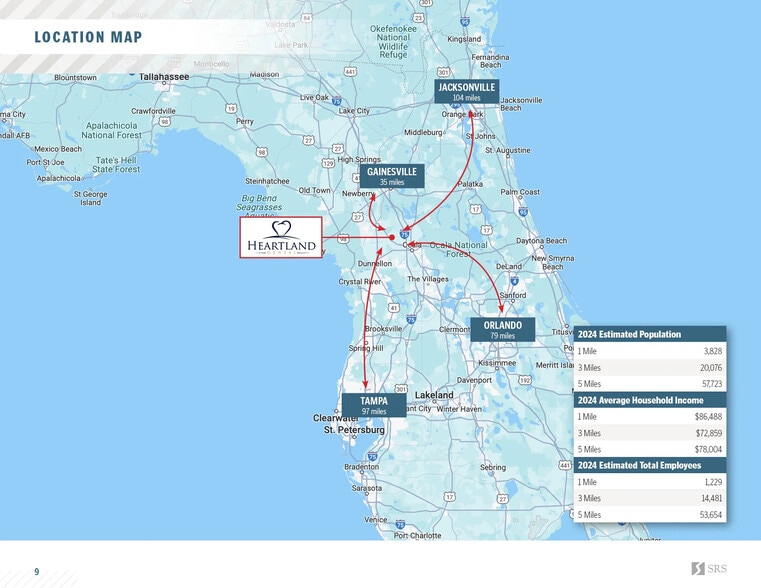This screenshot has height=588, width=761.
Task: Click the route 129 highway shield
Action: point(329,163)
